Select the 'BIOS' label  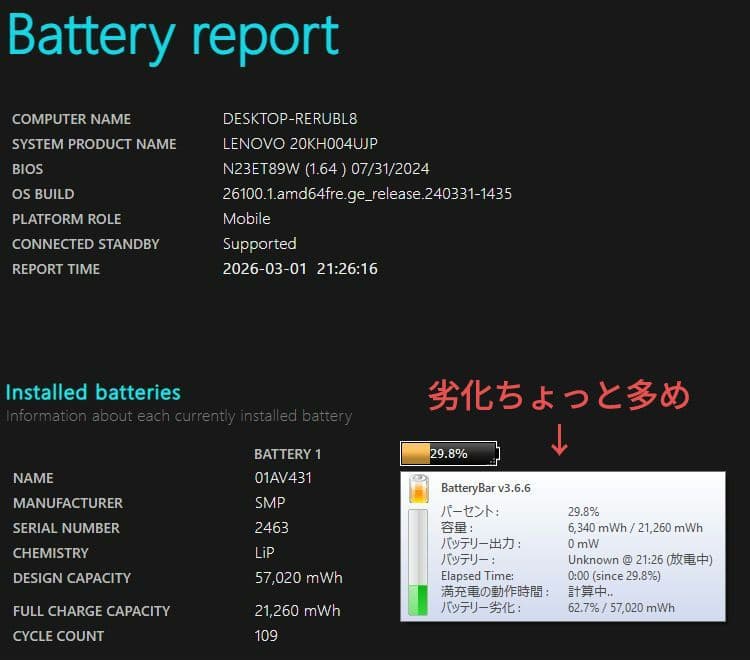pyautogui.click(x=28, y=169)
